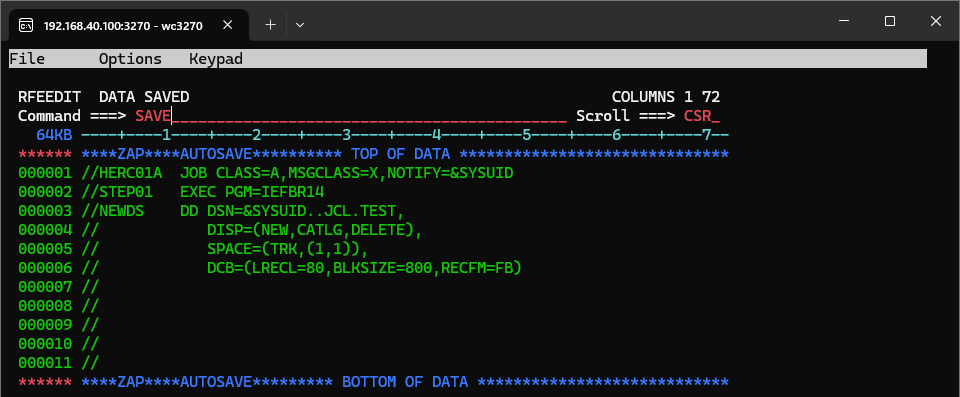The height and width of the screenshot is (397, 960).
Task: Open the Keypad menu
Action: coord(216,59)
